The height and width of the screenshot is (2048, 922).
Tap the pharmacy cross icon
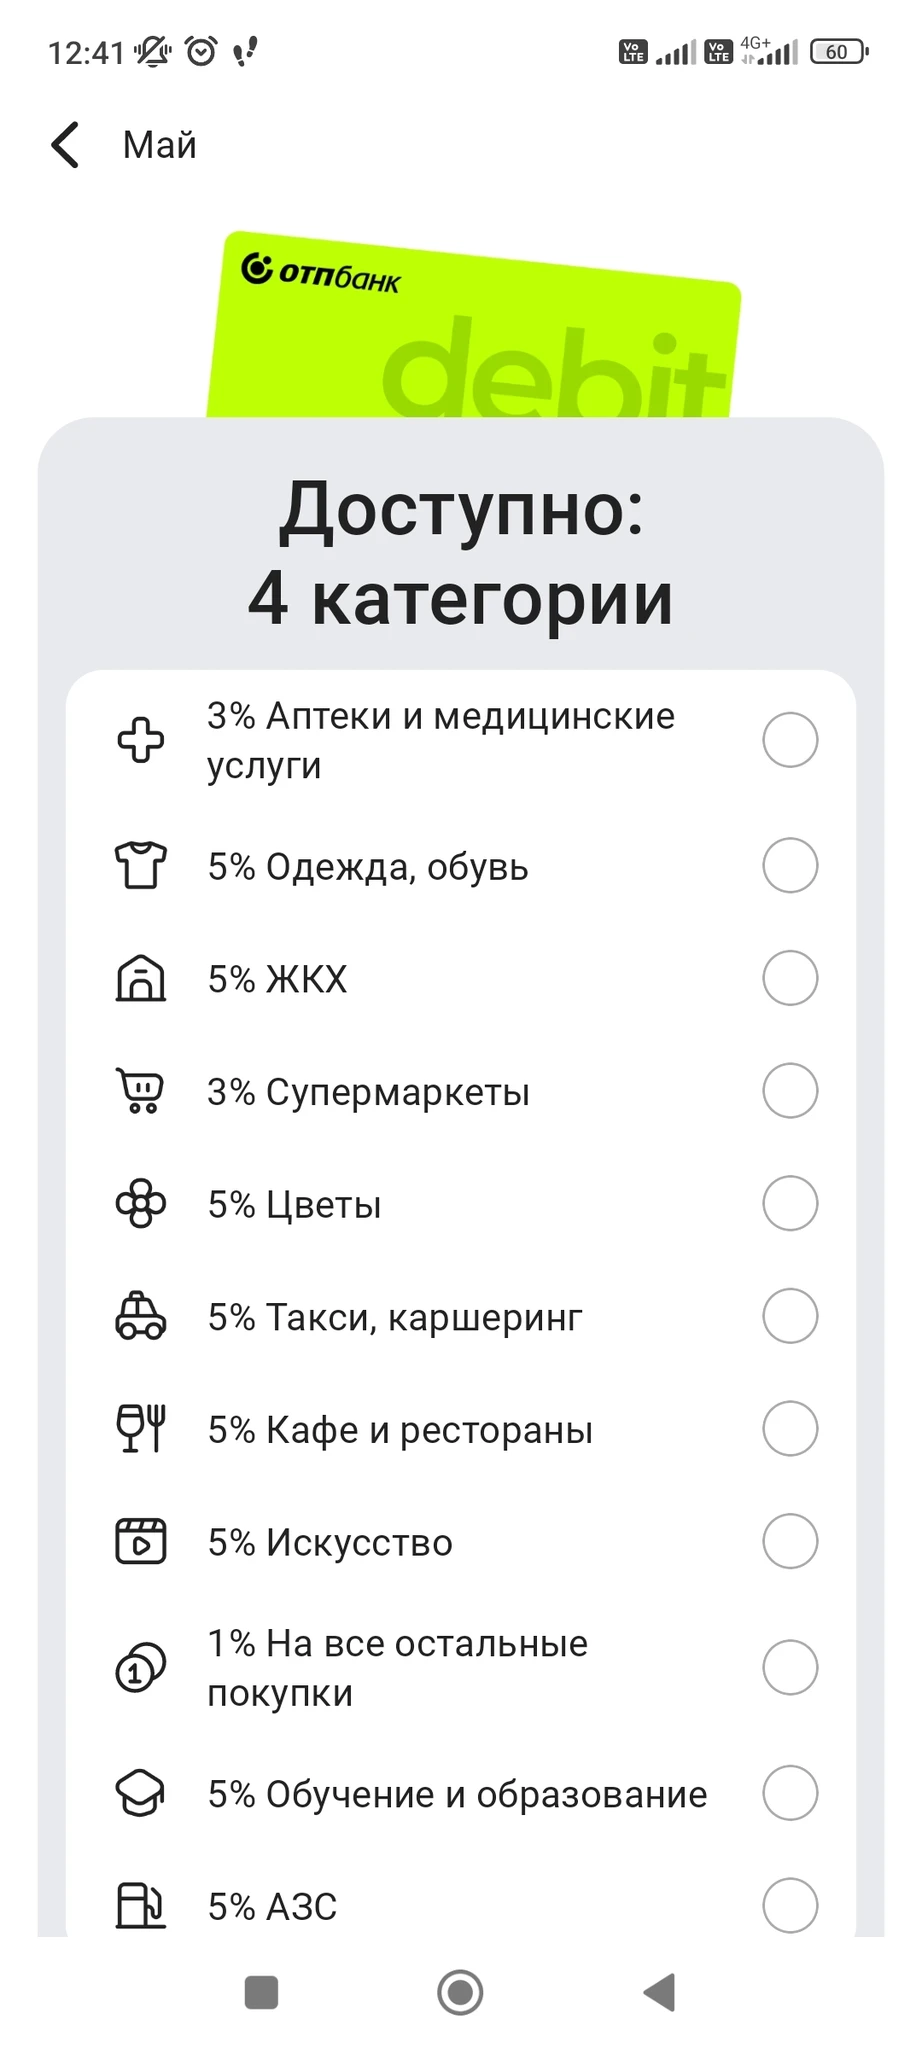pyautogui.click(x=141, y=740)
